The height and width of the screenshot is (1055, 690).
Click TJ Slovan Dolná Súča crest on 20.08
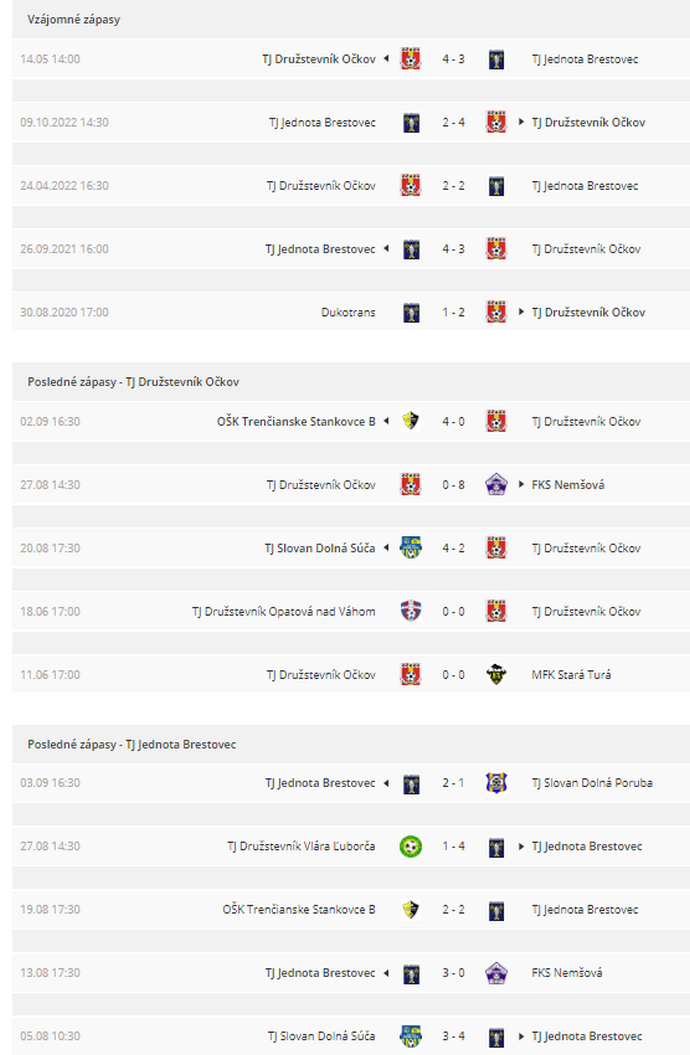point(411,548)
